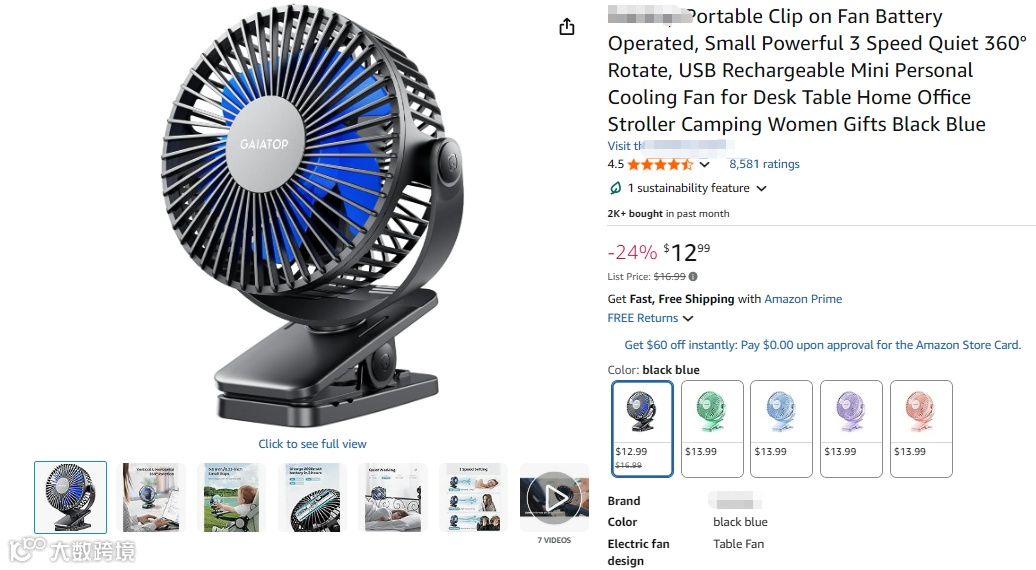Click the orange star rating icons
The width and height of the screenshot is (1036, 570).
click(660, 164)
